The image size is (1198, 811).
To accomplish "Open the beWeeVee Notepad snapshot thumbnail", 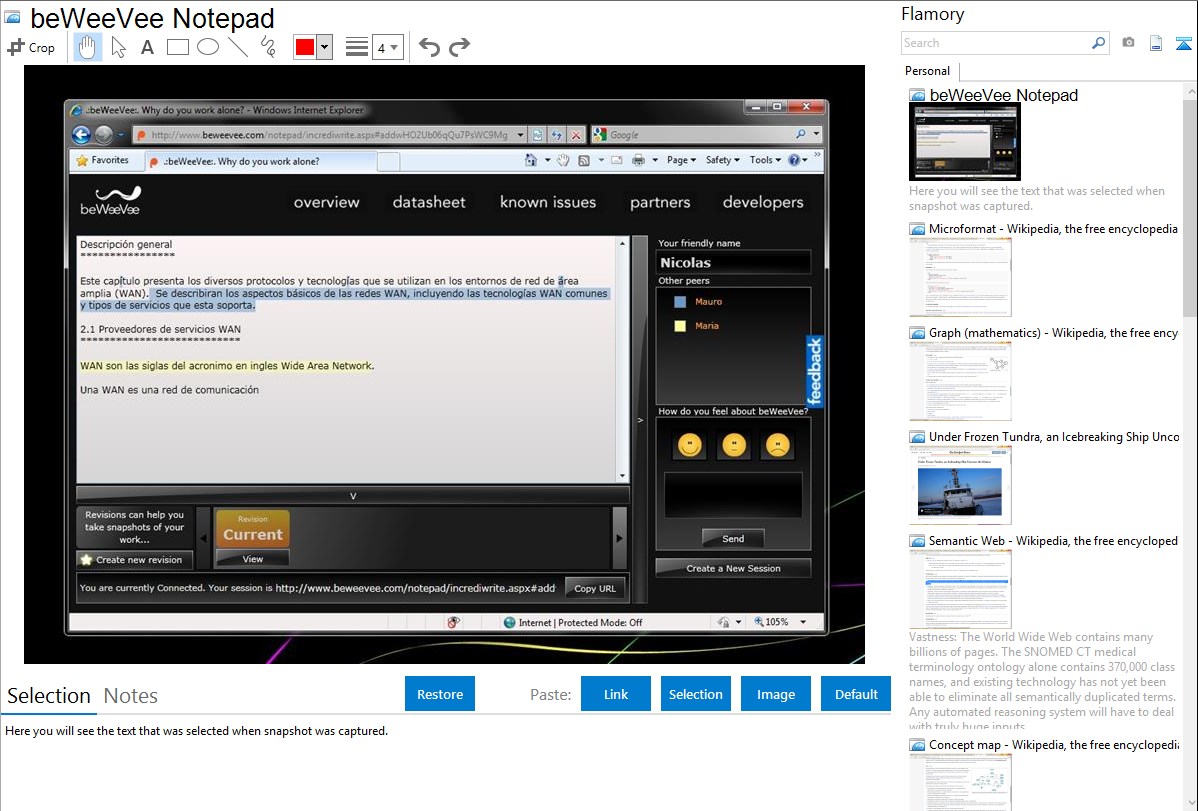I will (x=964, y=141).
